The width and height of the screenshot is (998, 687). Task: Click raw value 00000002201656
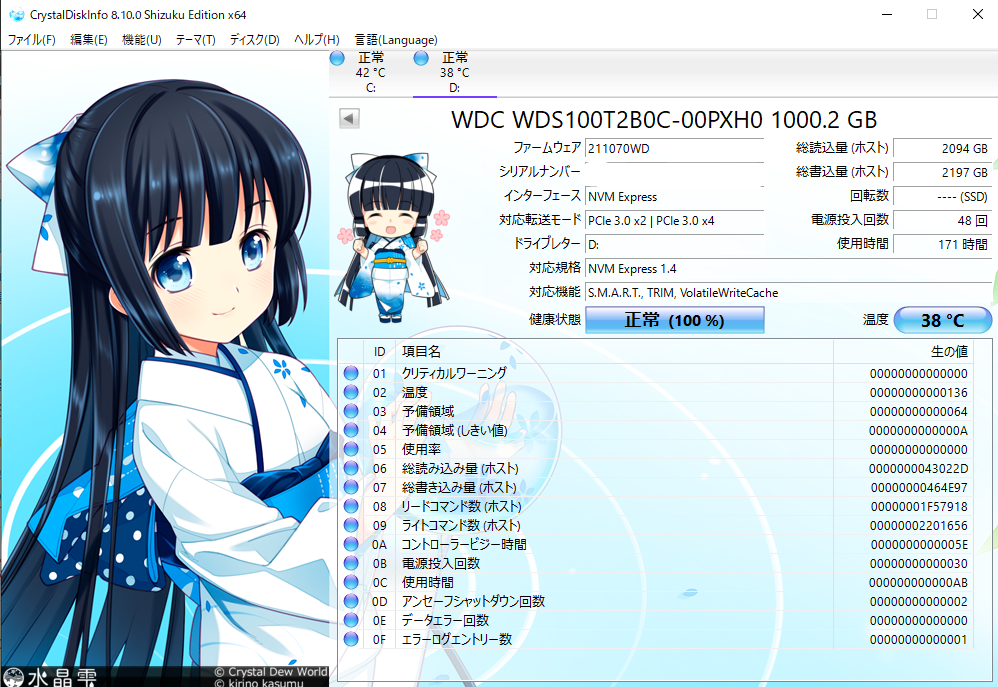918,526
